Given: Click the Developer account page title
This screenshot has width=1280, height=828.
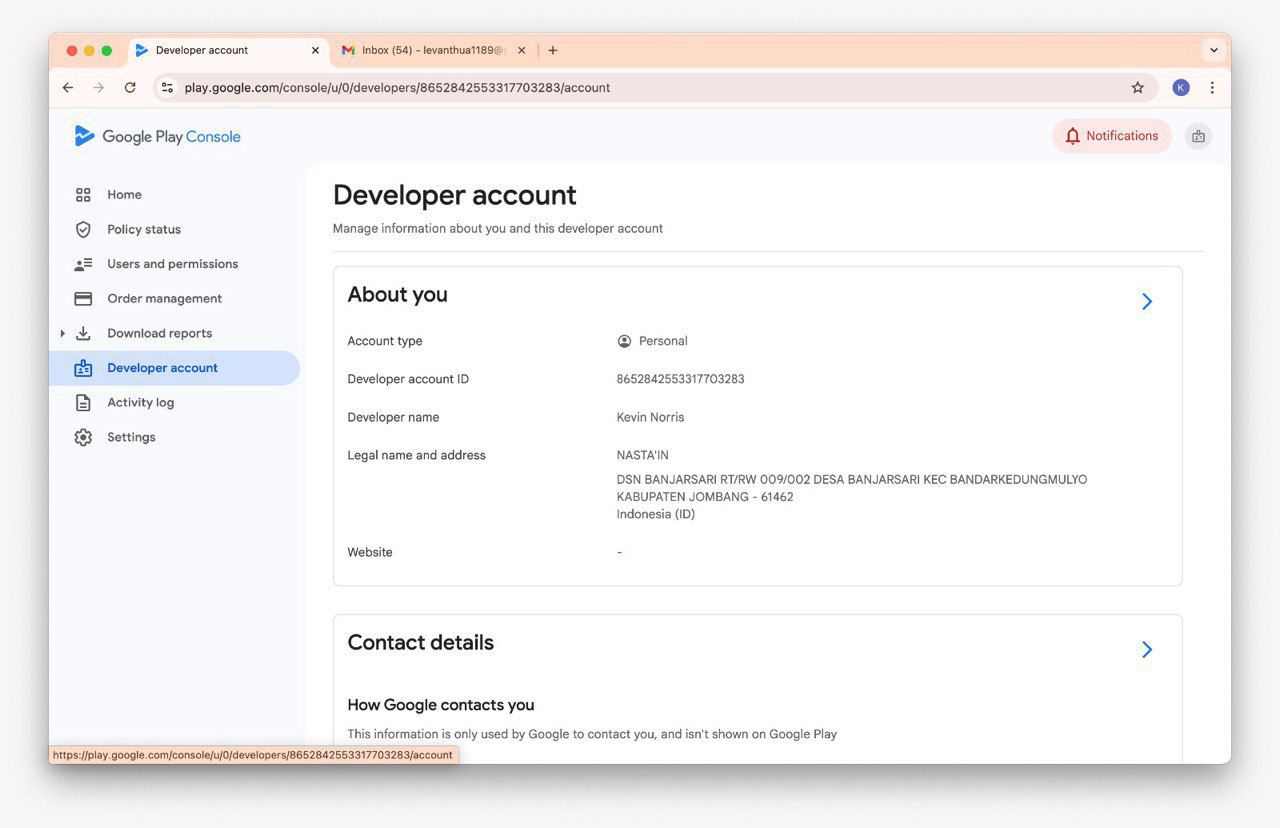Looking at the screenshot, I should (x=455, y=195).
